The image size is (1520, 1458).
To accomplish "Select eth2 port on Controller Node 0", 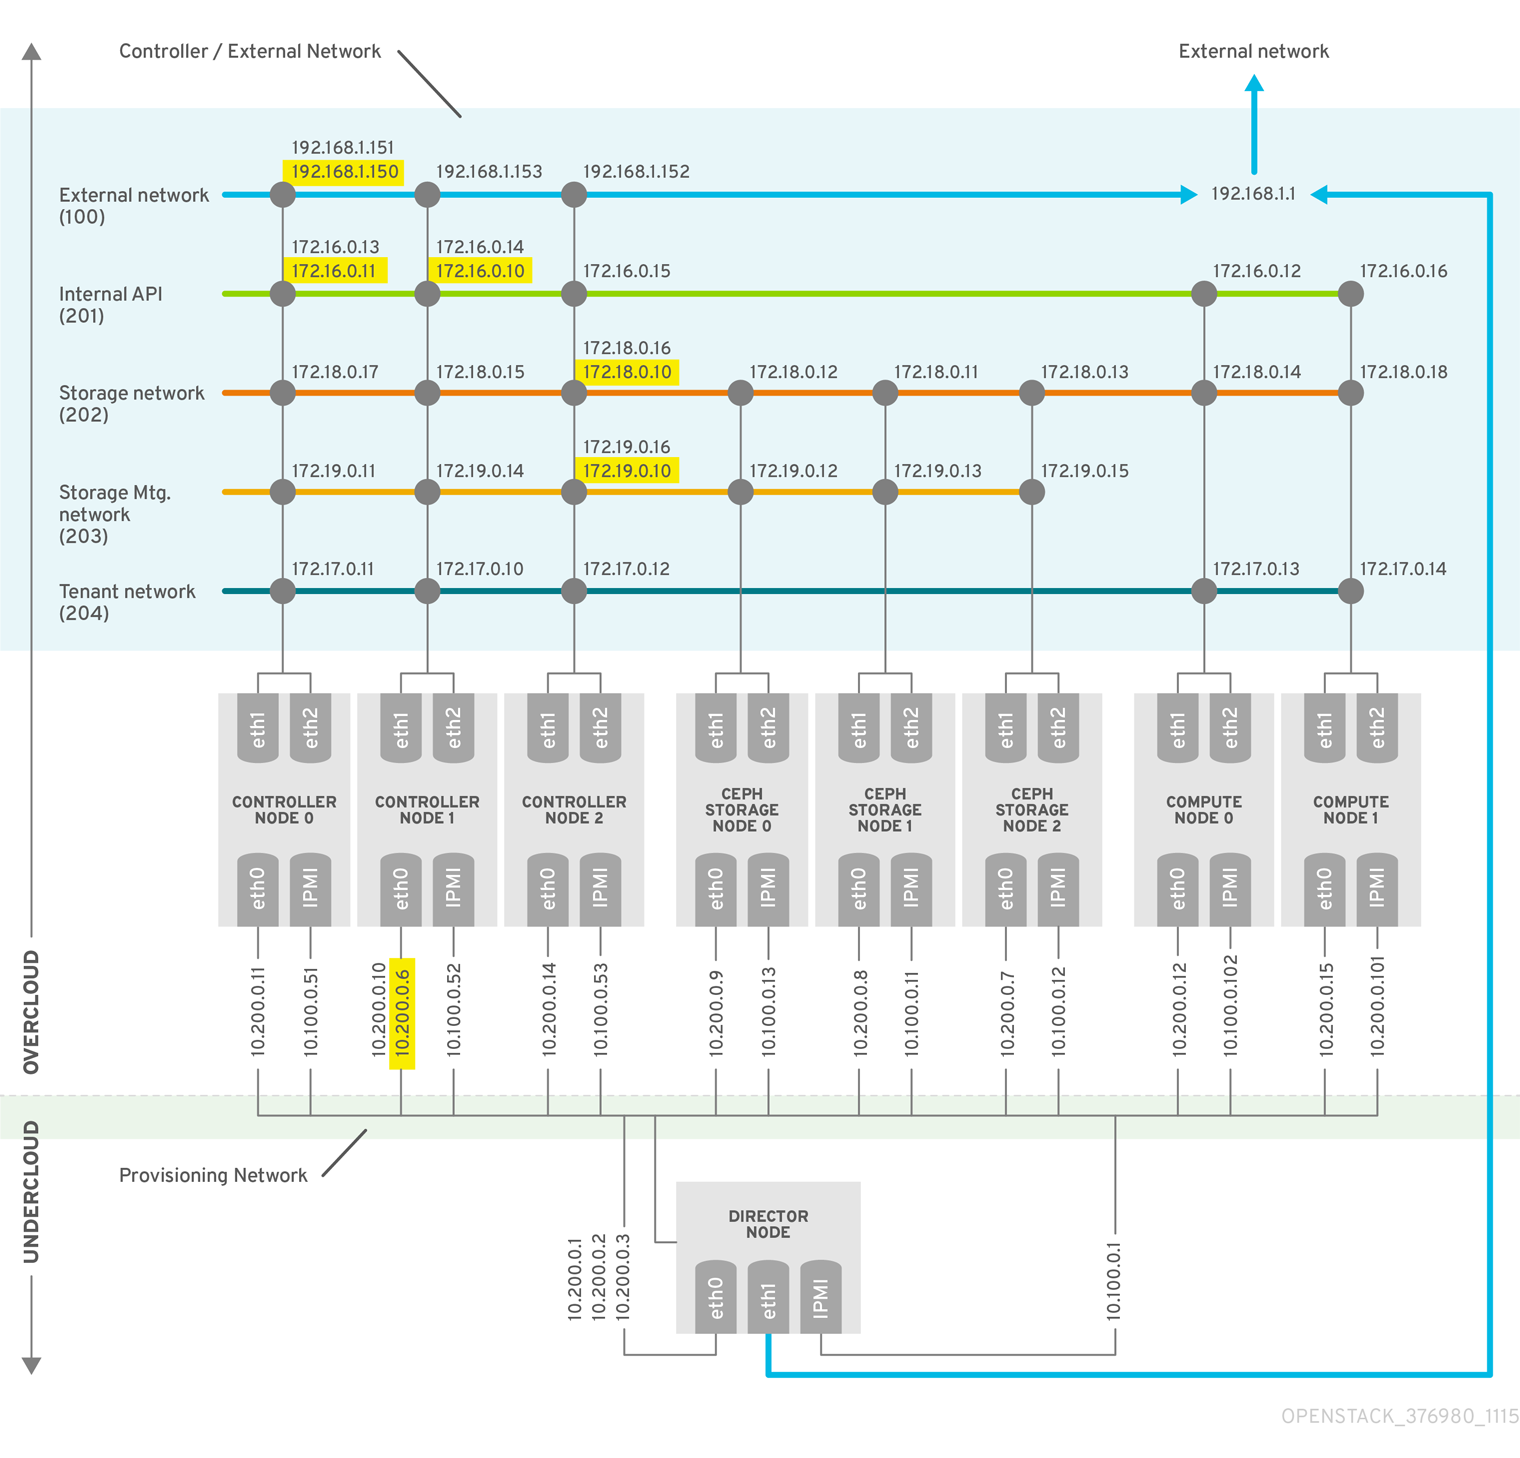I will click(x=310, y=728).
